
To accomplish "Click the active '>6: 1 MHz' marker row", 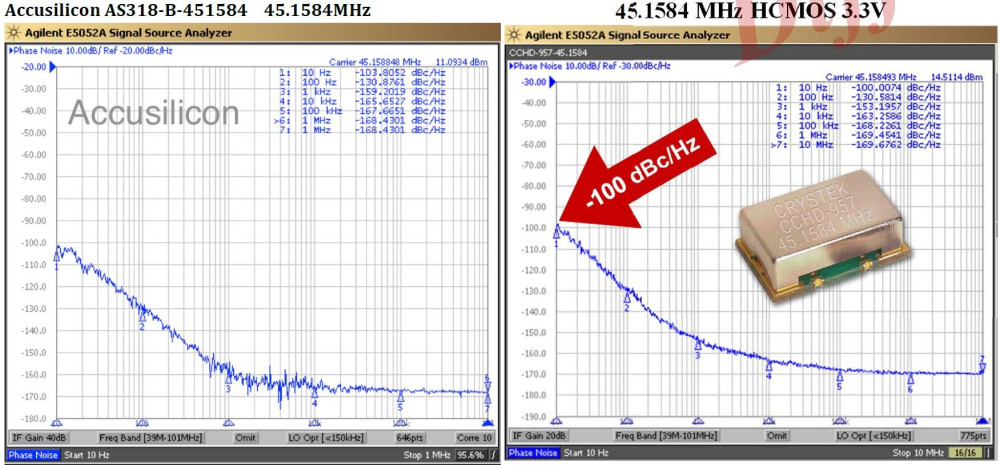I will (x=360, y=120).
